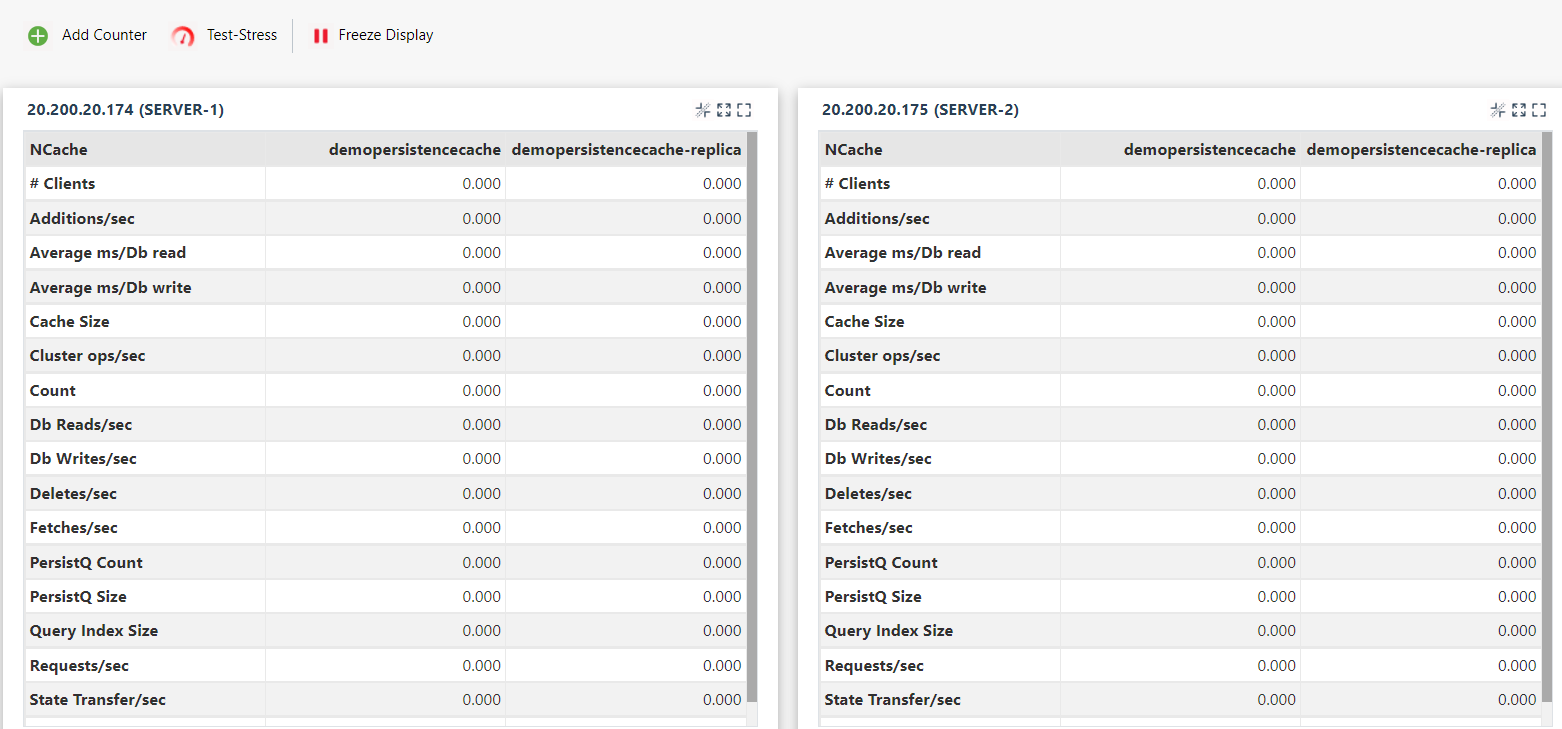Select Average ms/Db write row in SERVER-1

click(x=386, y=287)
